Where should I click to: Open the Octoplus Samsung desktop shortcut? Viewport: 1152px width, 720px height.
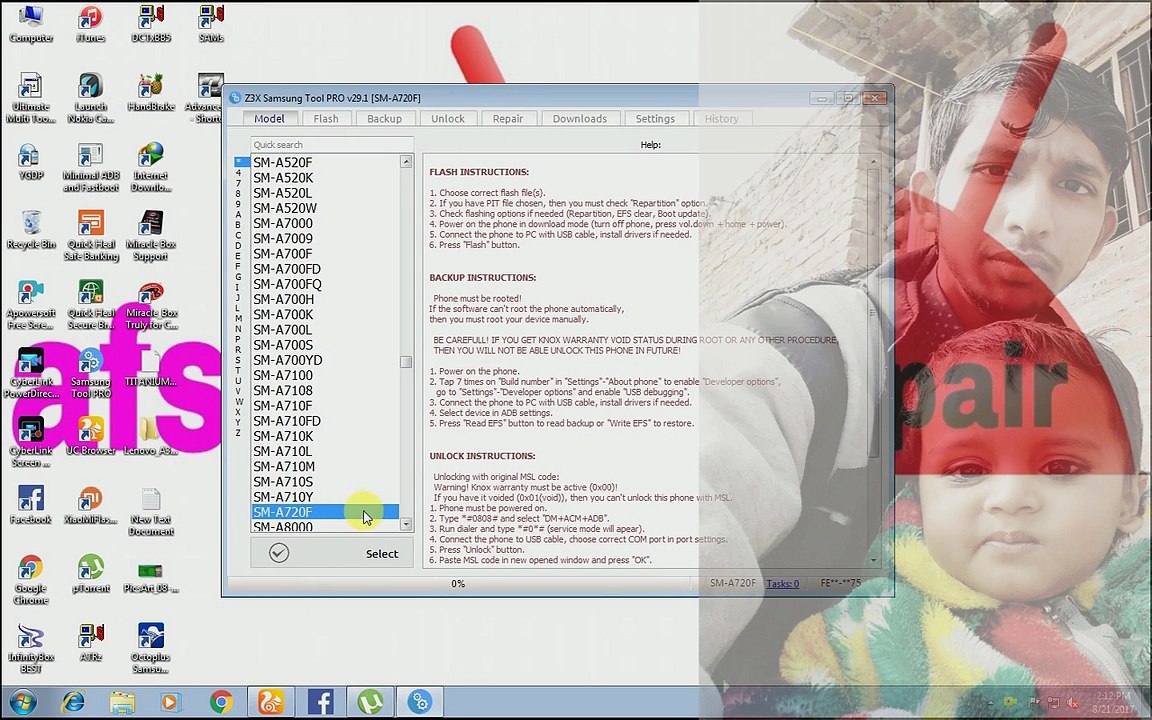tap(151, 648)
